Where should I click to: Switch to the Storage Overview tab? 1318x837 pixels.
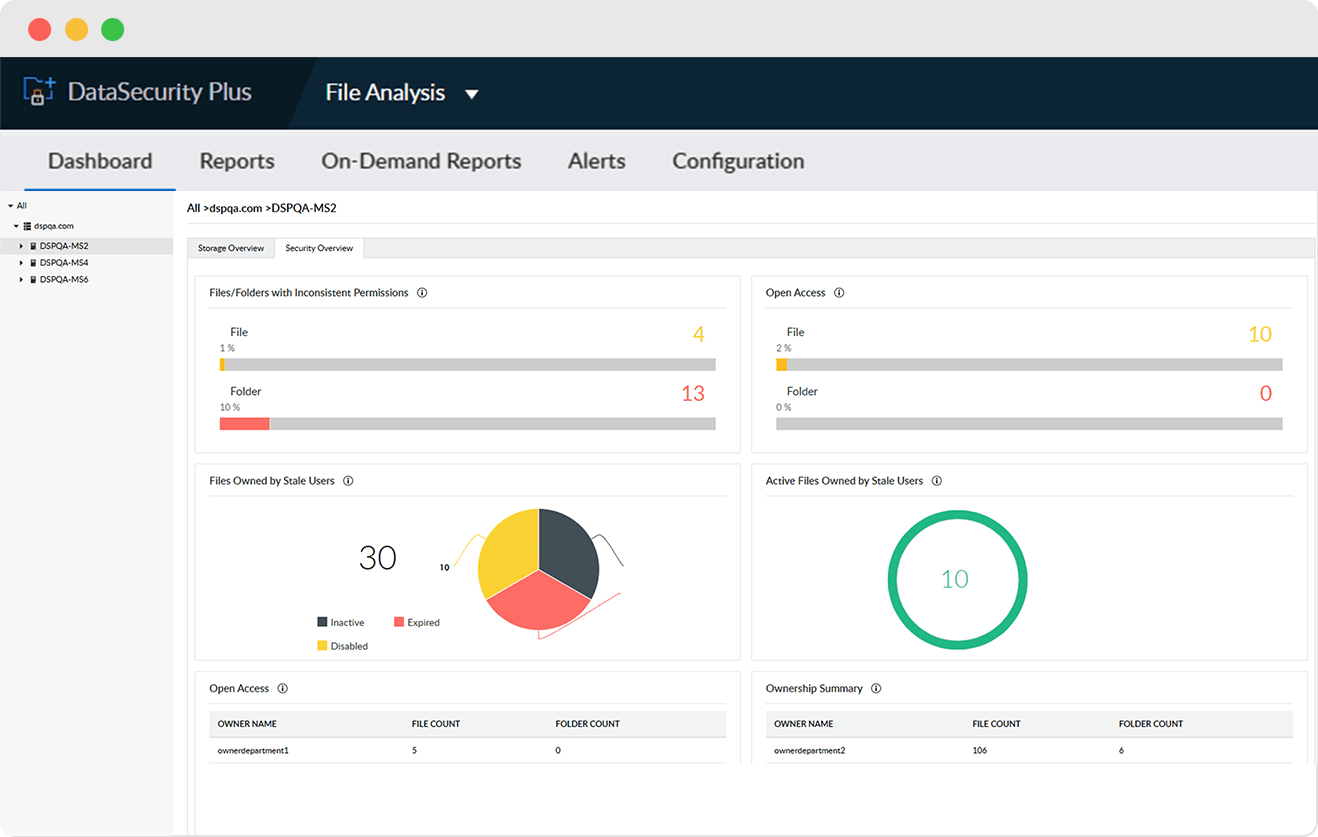click(x=231, y=248)
